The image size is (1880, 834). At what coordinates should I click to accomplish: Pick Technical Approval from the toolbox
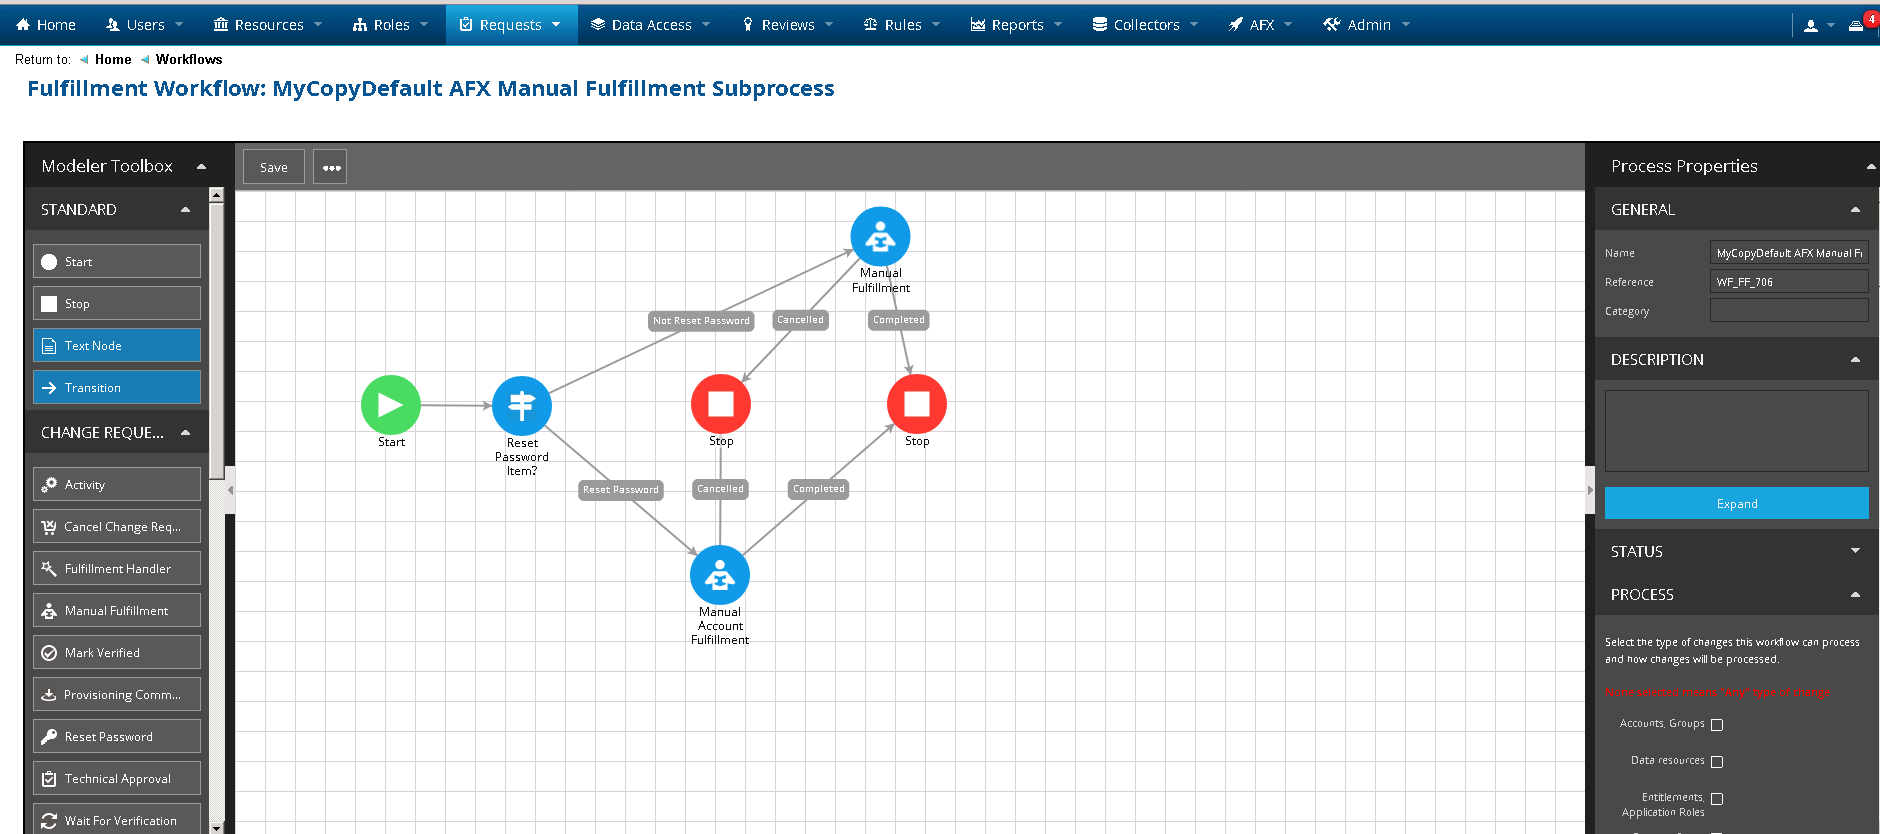point(117,778)
